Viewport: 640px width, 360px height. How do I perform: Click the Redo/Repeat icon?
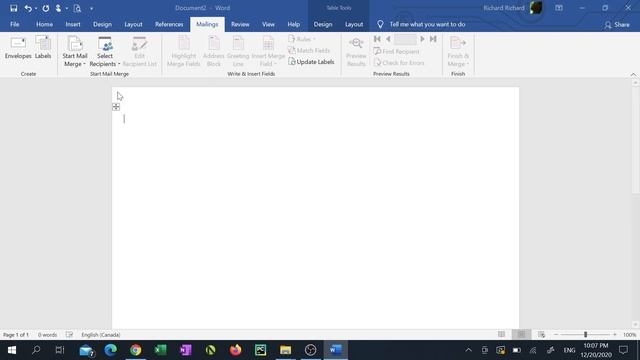click(46, 8)
